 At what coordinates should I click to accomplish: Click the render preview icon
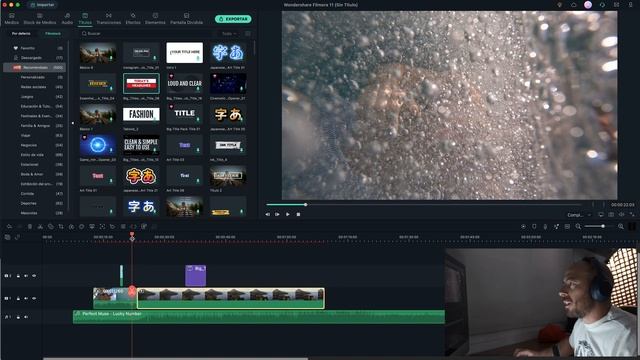click(523, 227)
